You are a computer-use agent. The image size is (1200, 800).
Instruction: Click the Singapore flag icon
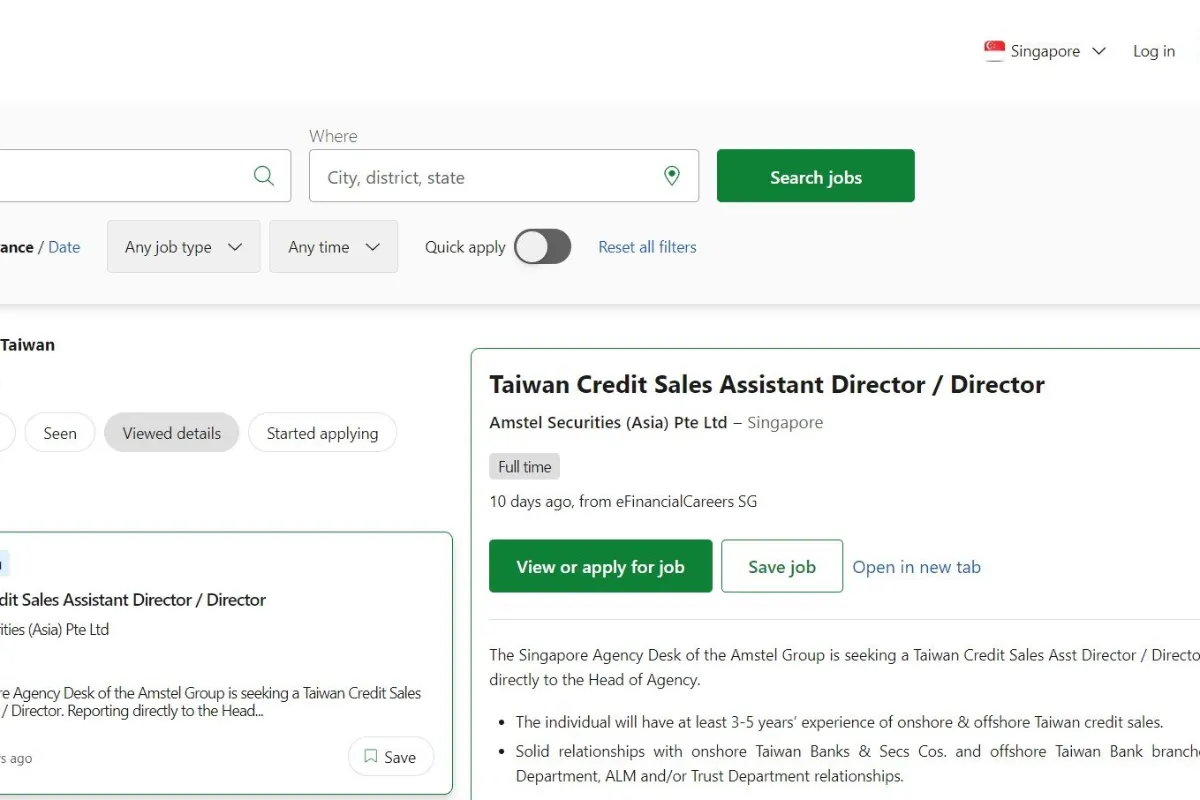[994, 51]
